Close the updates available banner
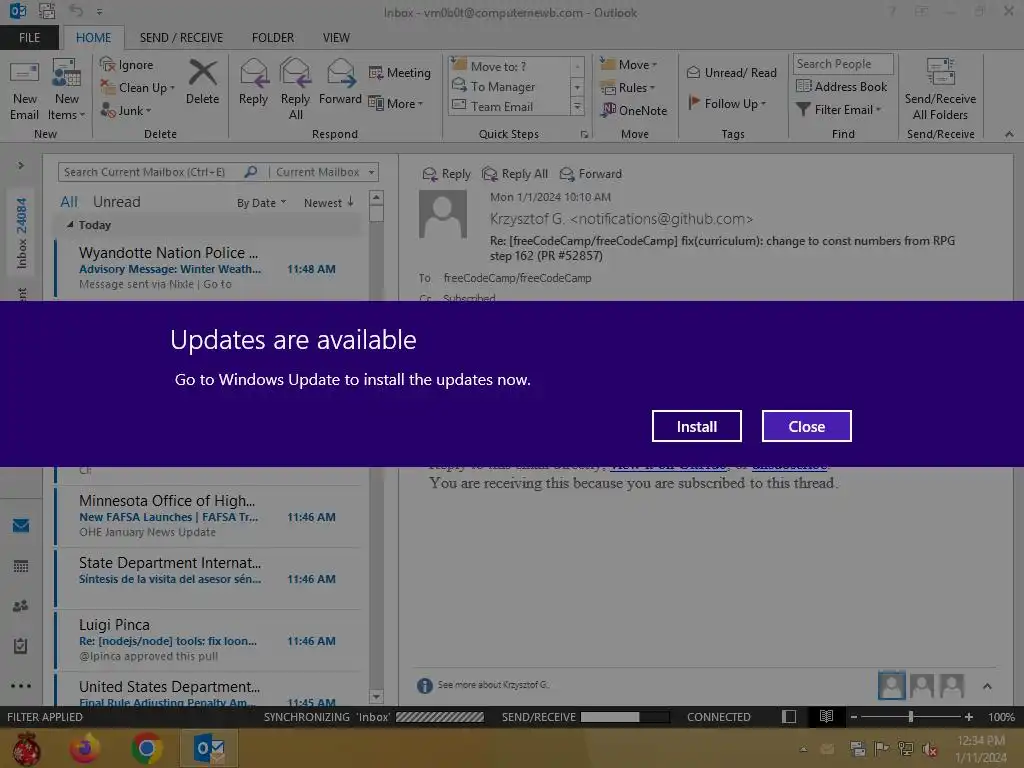1024x768 pixels. [807, 426]
